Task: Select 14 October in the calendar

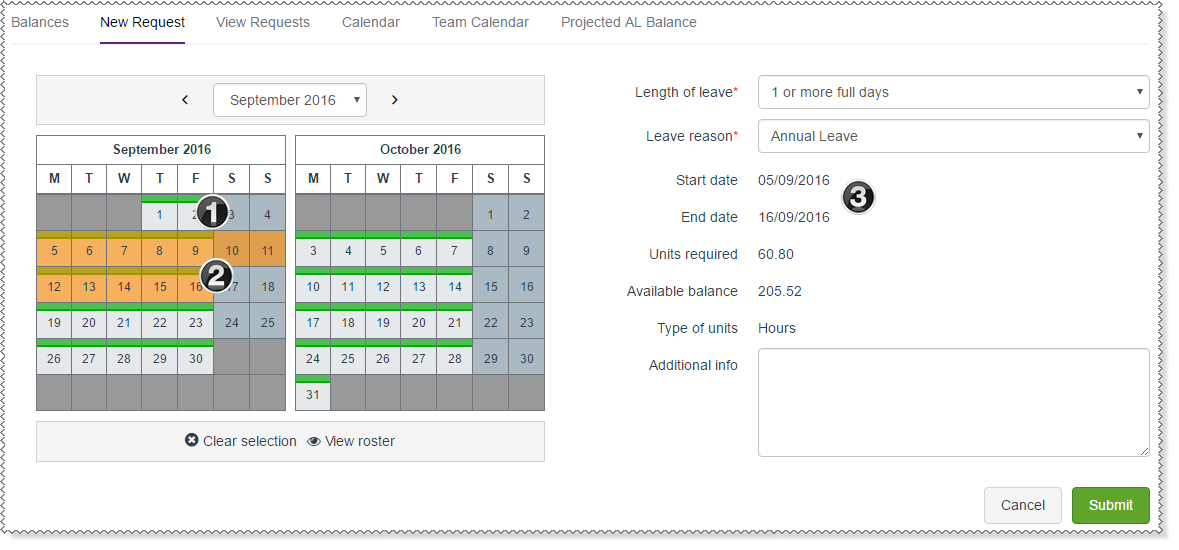Action: click(x=454, y=287)
